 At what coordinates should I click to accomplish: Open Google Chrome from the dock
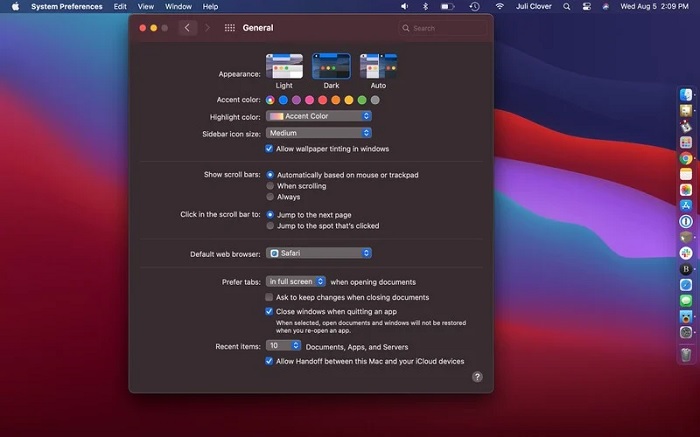[686, 158]
